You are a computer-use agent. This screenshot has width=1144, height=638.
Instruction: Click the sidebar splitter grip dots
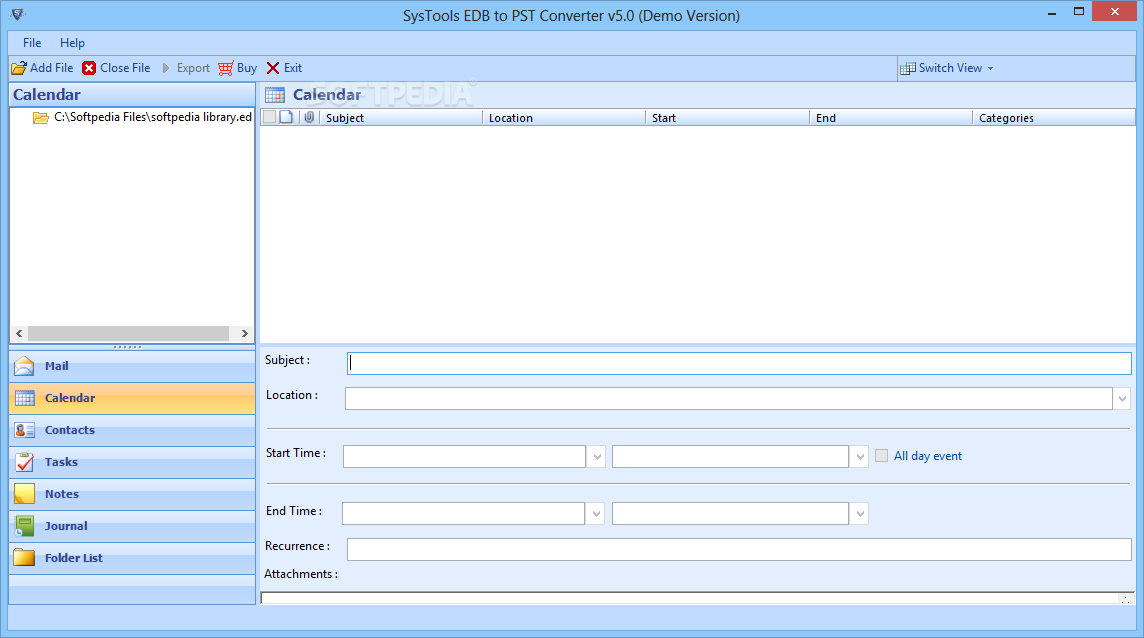pos(128,347)
